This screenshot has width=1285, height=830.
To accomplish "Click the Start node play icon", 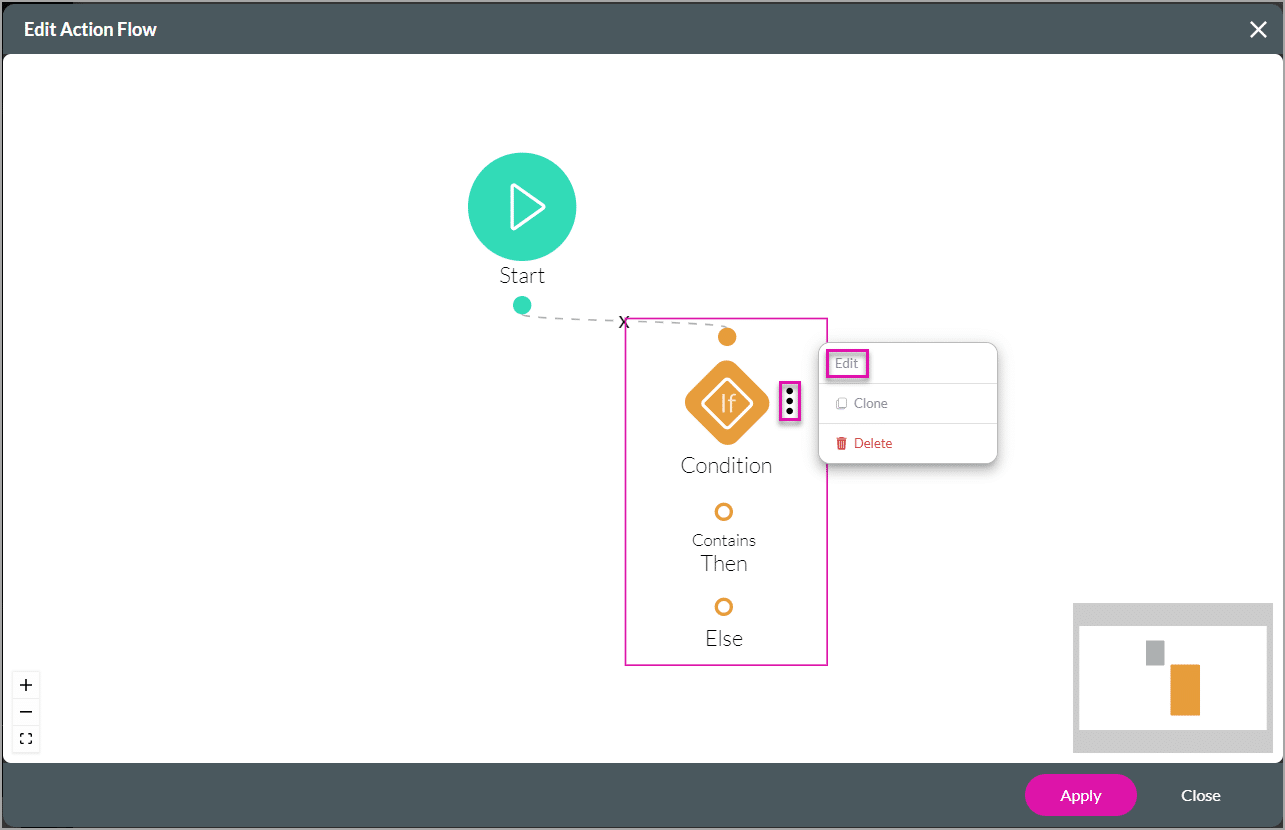I will click(522, 206).
